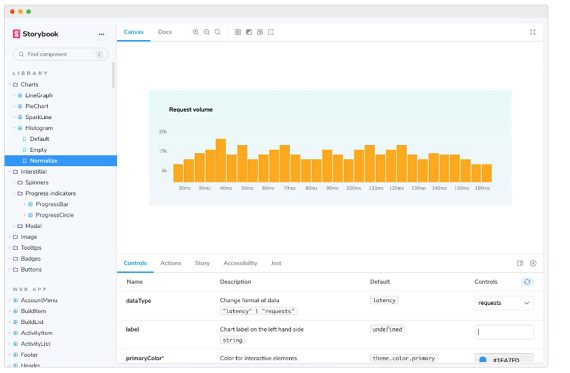Viewport: 570px width, 373px height.
Task: Click the Find component search box
Action: click(61, 54)
